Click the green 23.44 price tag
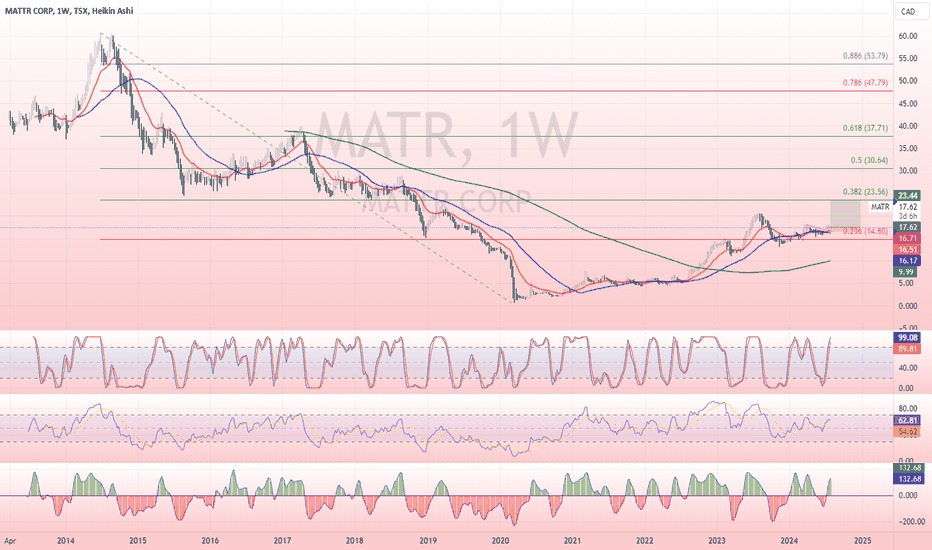The image size is (932, 550). coord(908,196)
